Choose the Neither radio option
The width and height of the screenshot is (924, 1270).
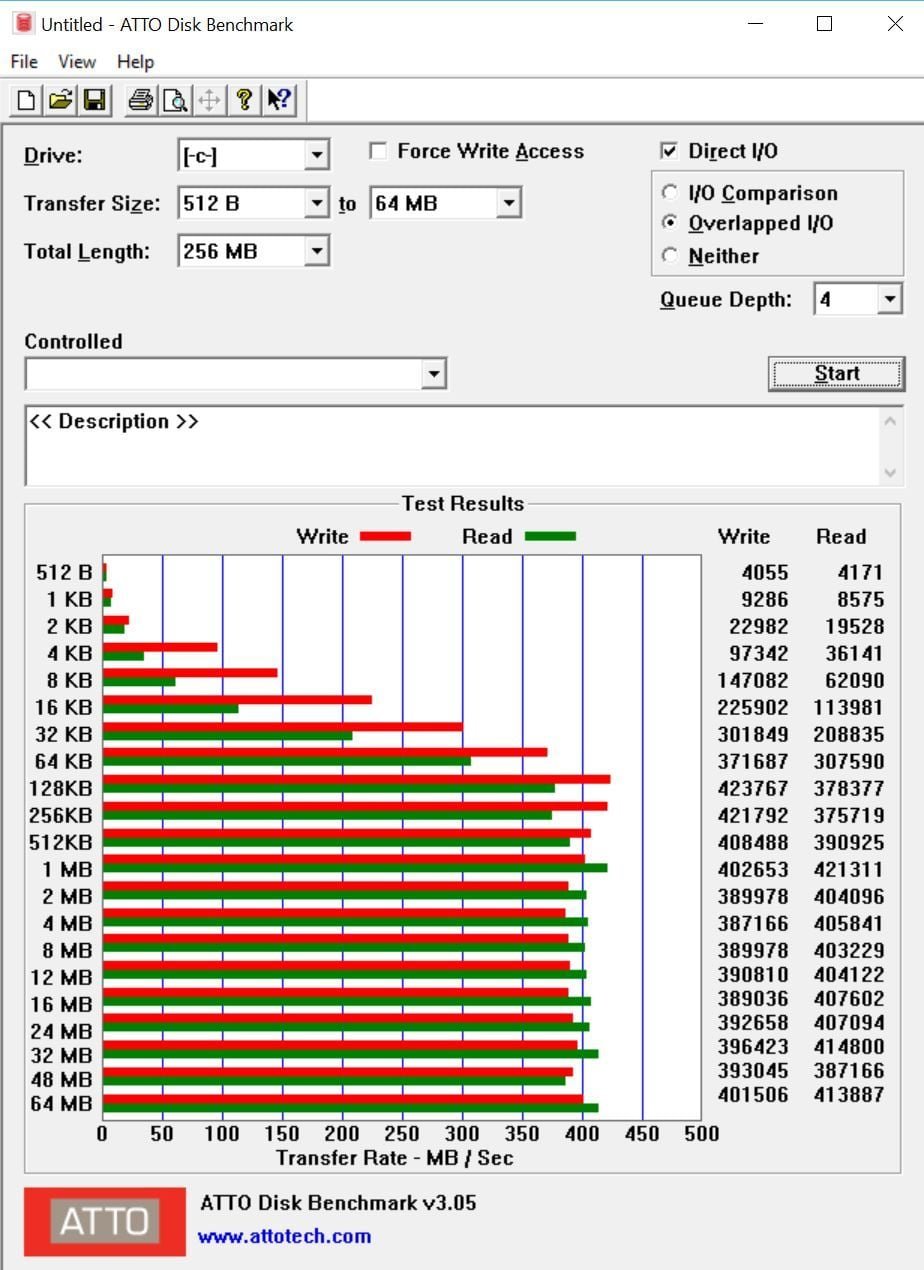tap(670, 255)
